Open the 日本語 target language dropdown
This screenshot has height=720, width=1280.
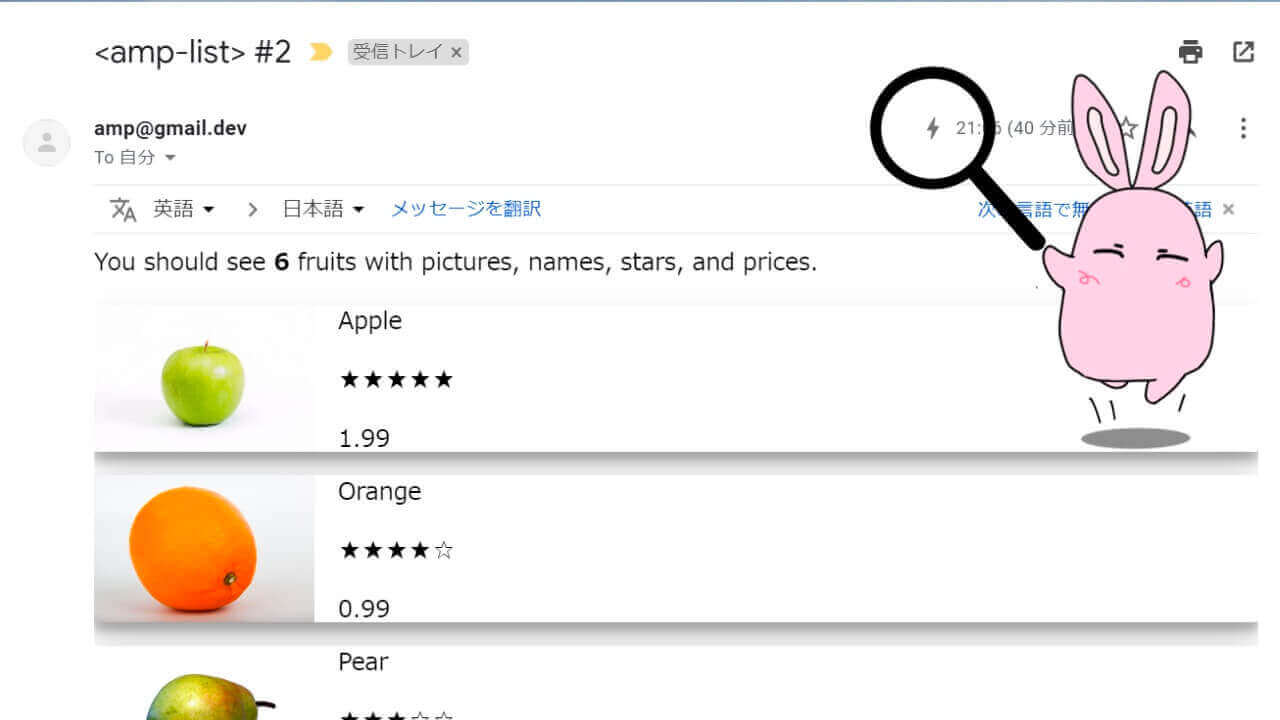click(x=323, y=209)
